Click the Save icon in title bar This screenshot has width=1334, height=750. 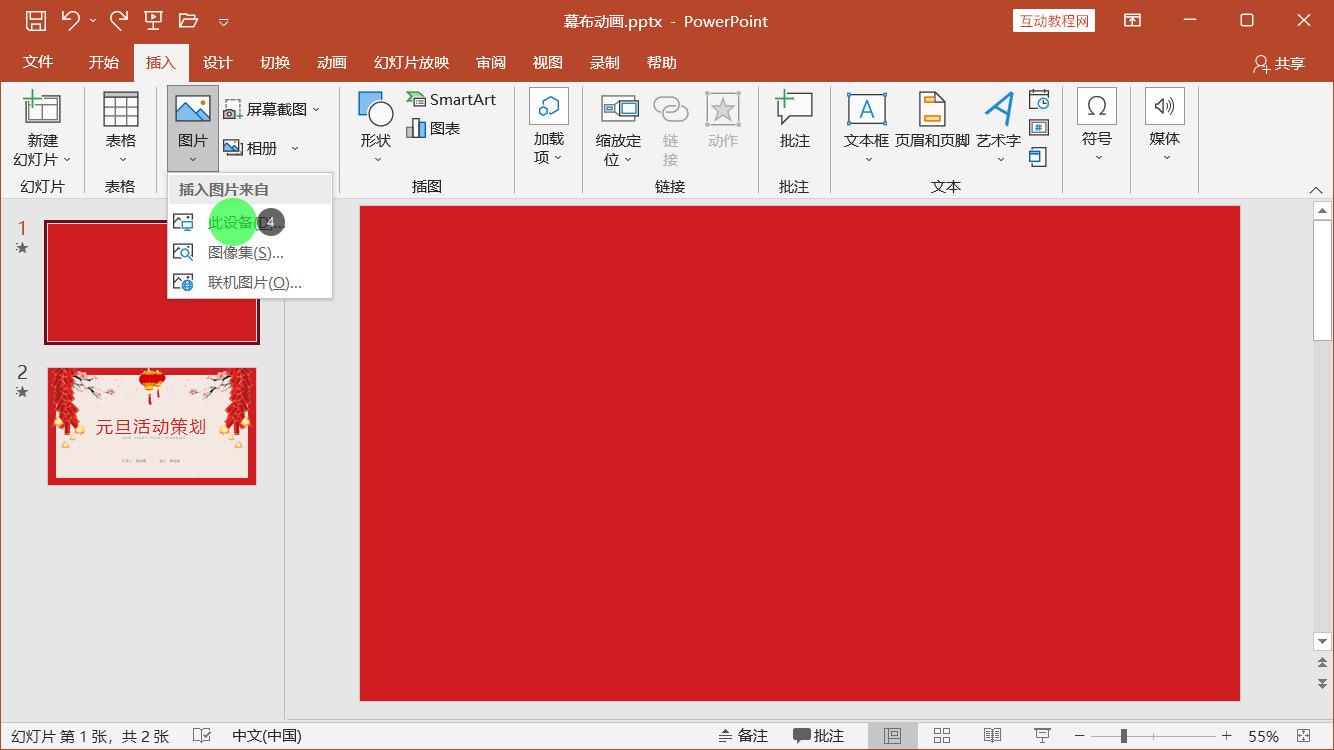35,20
